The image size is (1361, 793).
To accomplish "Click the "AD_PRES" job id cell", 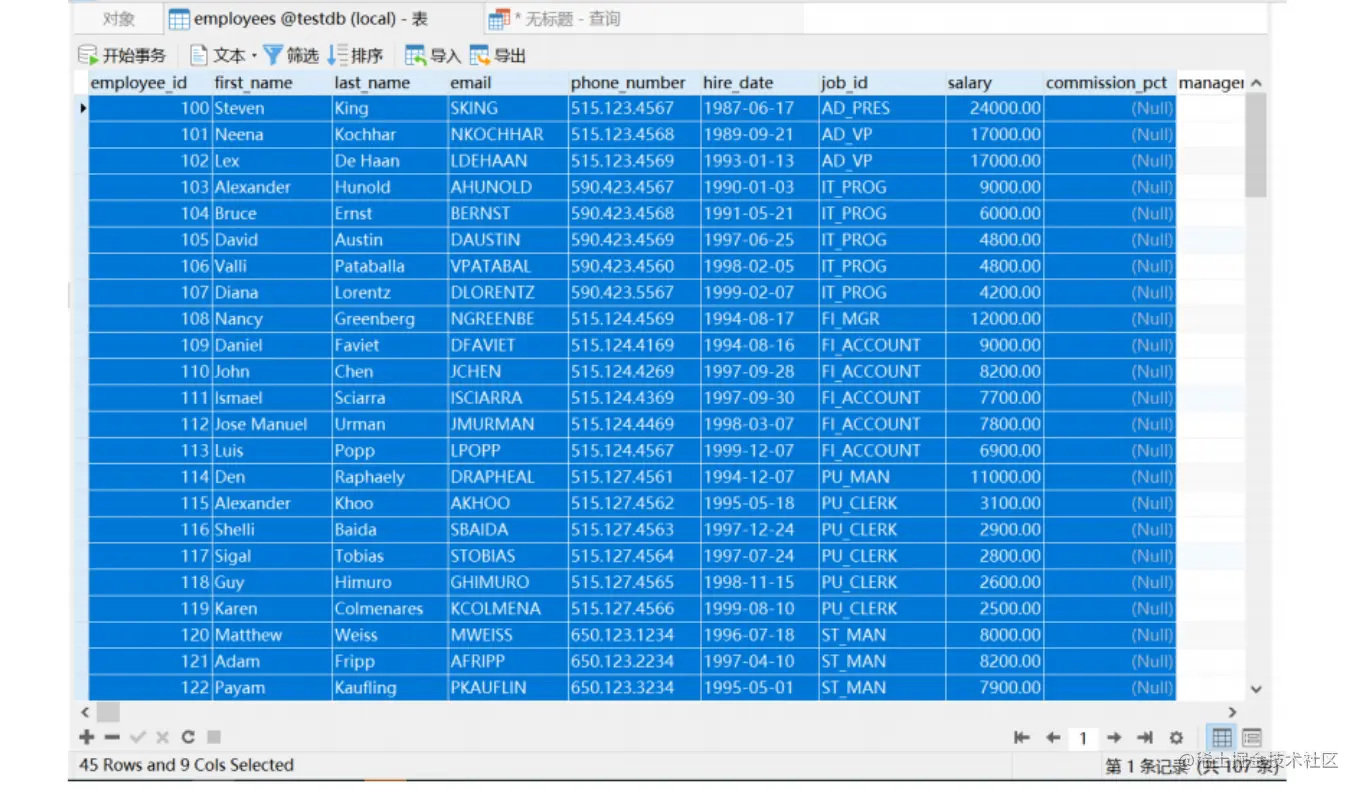I will (x=881, y=108).
